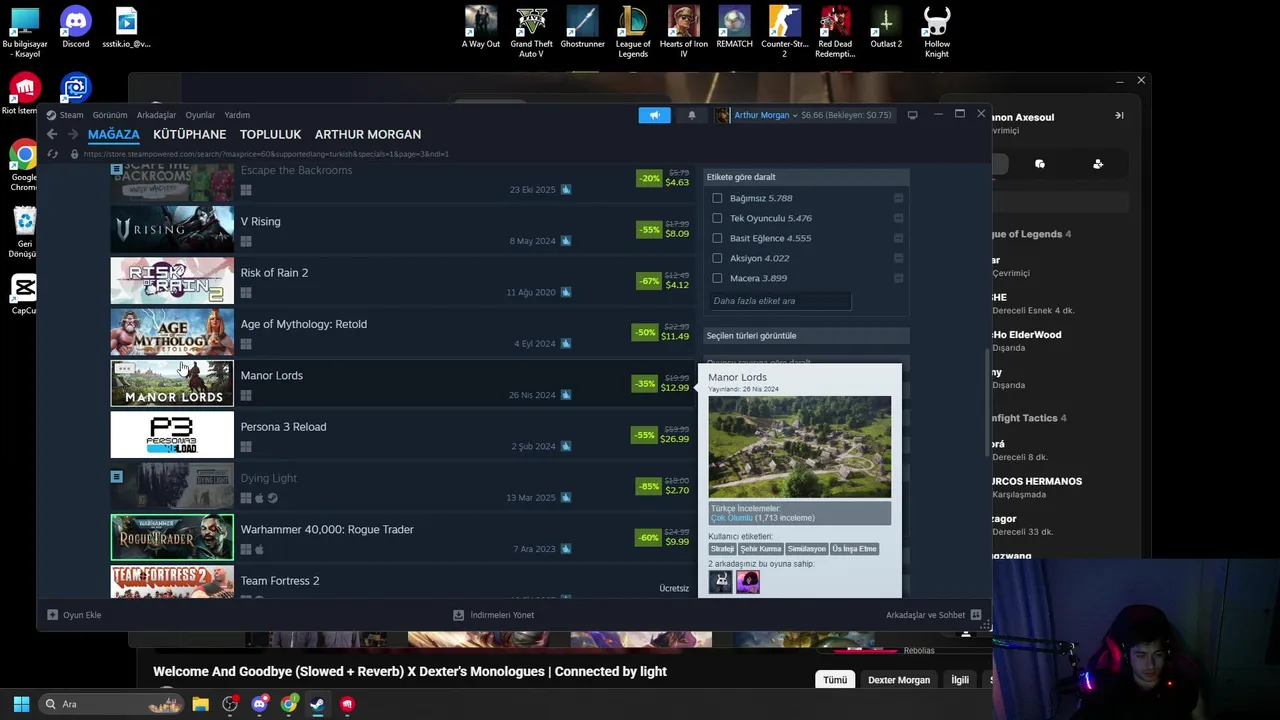Switch to the KÜTÜPHANE tab
The width and height of the screenshot is (1280, 720).
(190, 134)
